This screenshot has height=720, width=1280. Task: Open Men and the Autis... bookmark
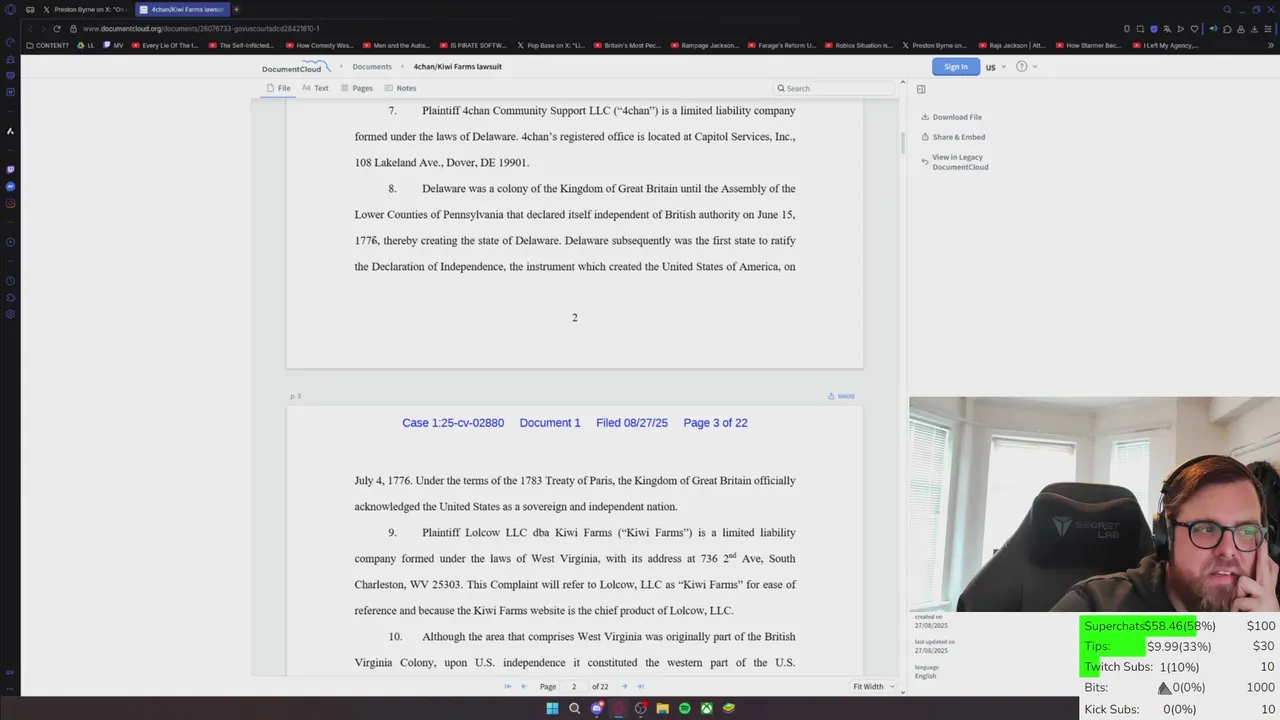pos(396,45)
